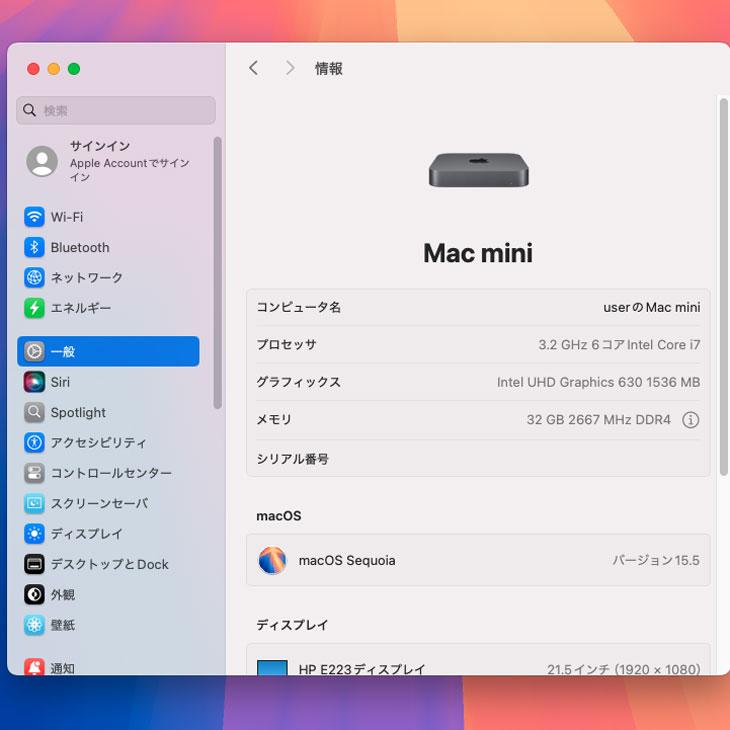Viewport: 730px width, 730px height.
Task: Click the HP E223 display thumbnail
Action: [272, 668]
